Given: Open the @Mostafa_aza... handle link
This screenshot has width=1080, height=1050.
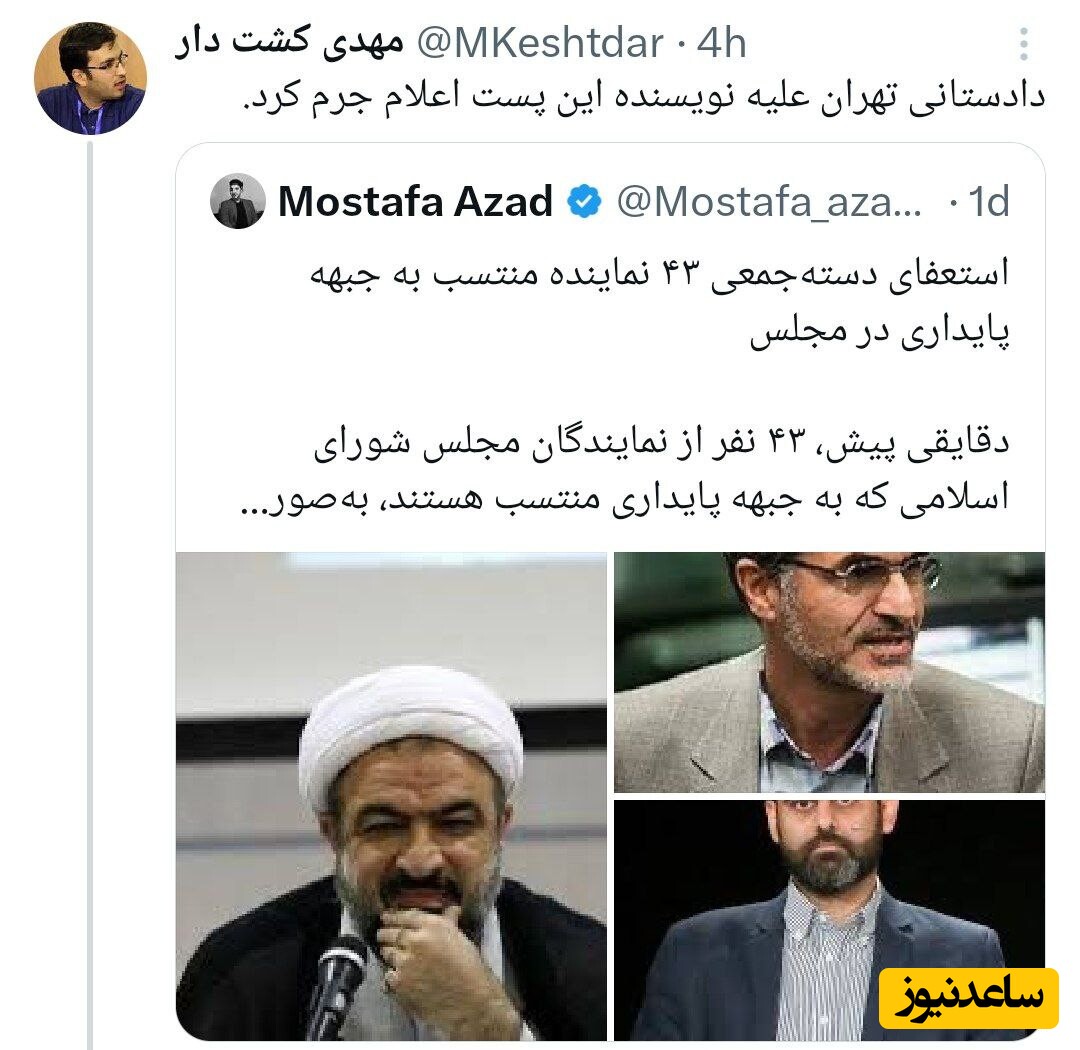Looking at the screenshot, I should tap(769, 202).
